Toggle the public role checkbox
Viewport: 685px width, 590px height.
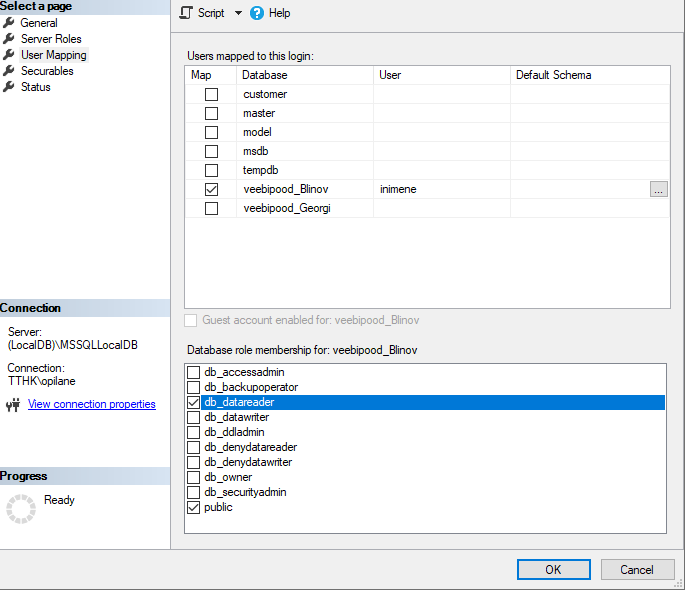coord(194,507)
